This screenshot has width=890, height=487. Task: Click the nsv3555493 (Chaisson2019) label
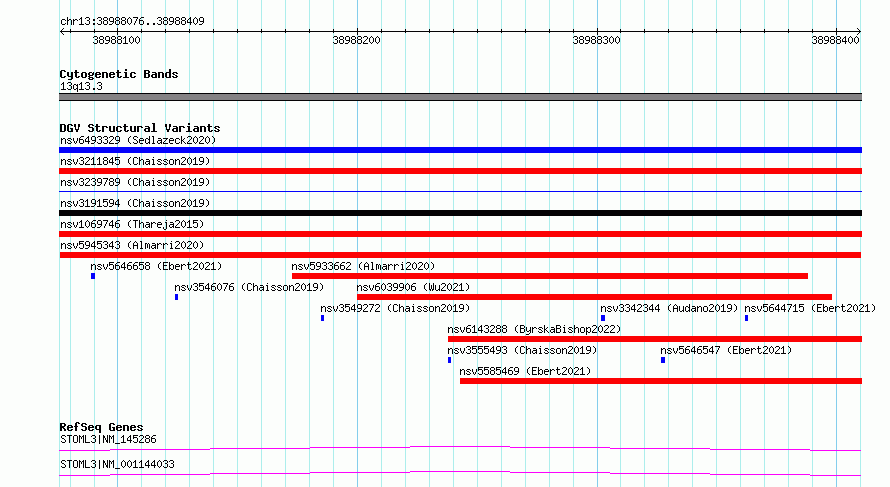(522, 350)
